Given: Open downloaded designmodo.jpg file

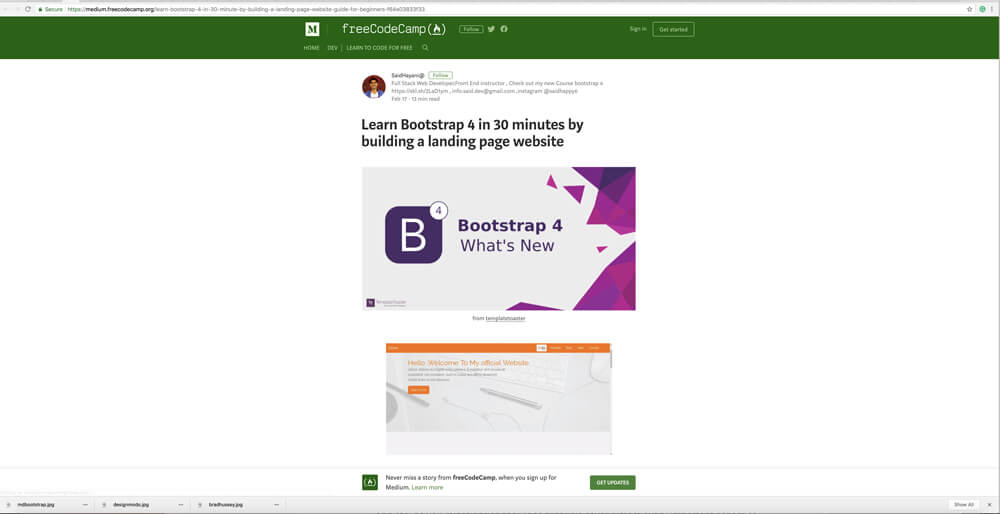Looking at the screenshot, I should click(x=131, y=504).
